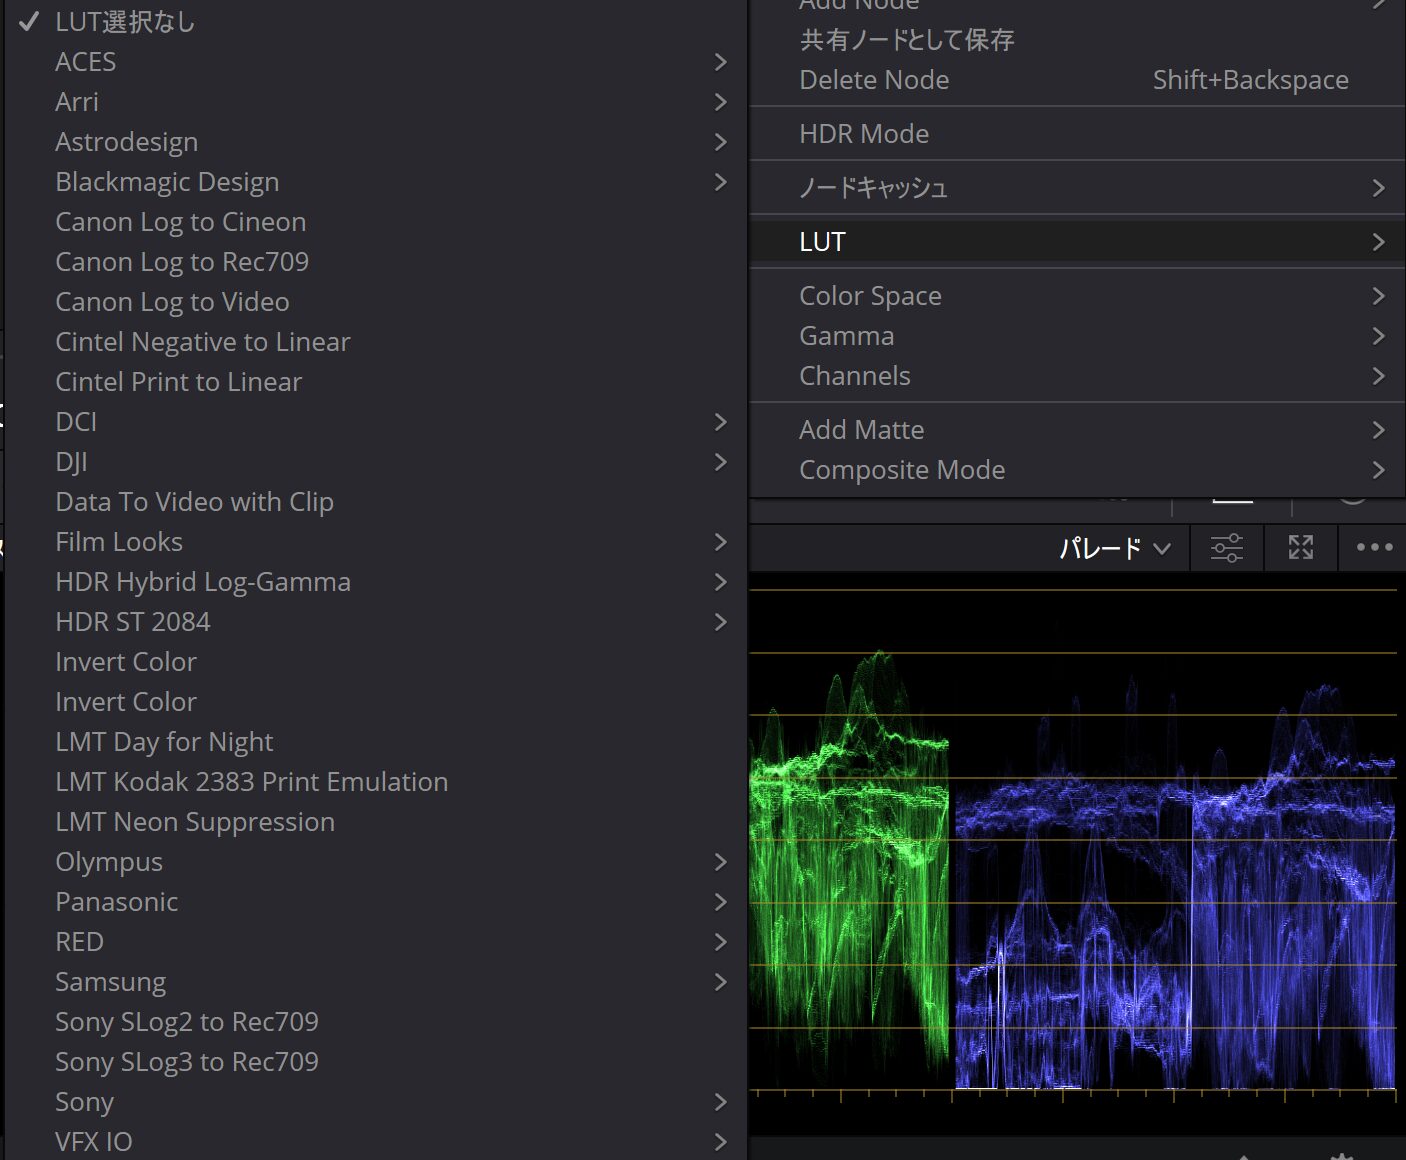
Task: Open the VFX IO LUT submenu
Action: point(376,1142)
